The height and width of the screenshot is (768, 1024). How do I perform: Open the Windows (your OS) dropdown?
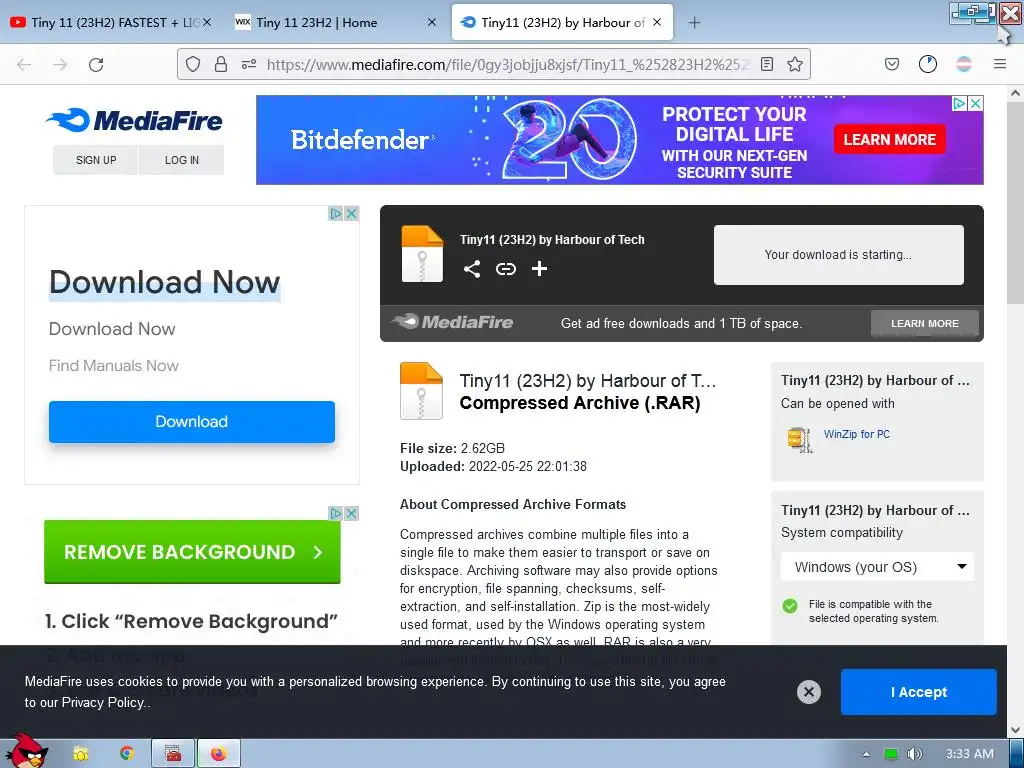point(877,567)
